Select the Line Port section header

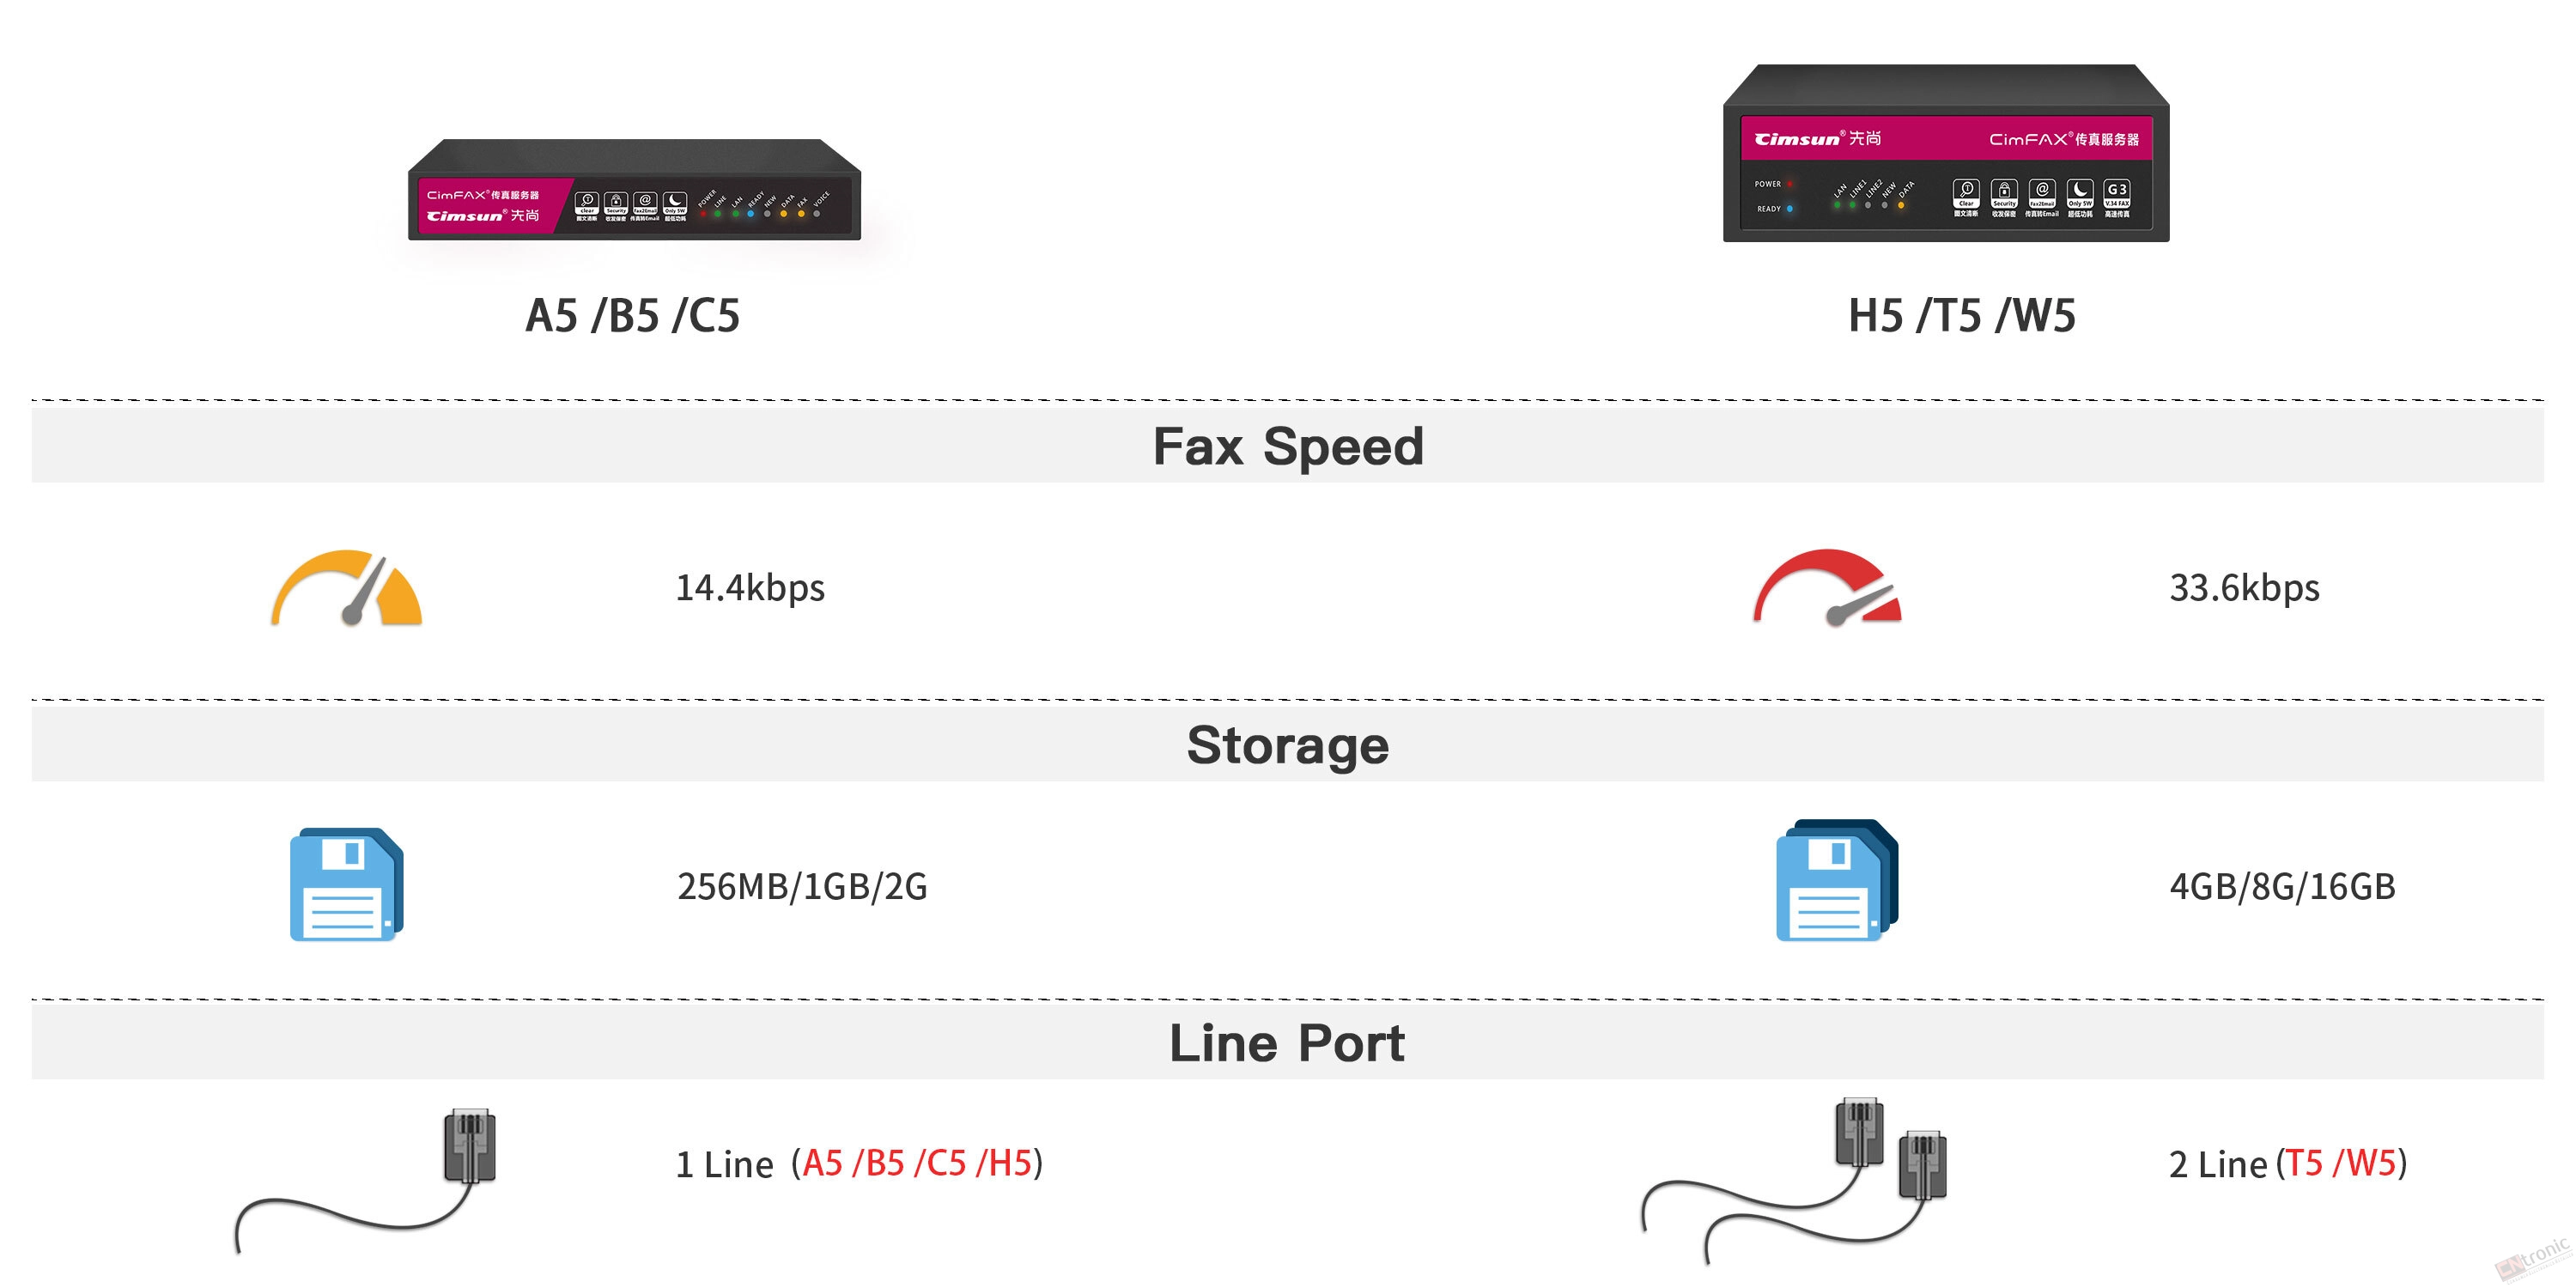click(x=1287, y=1043)
